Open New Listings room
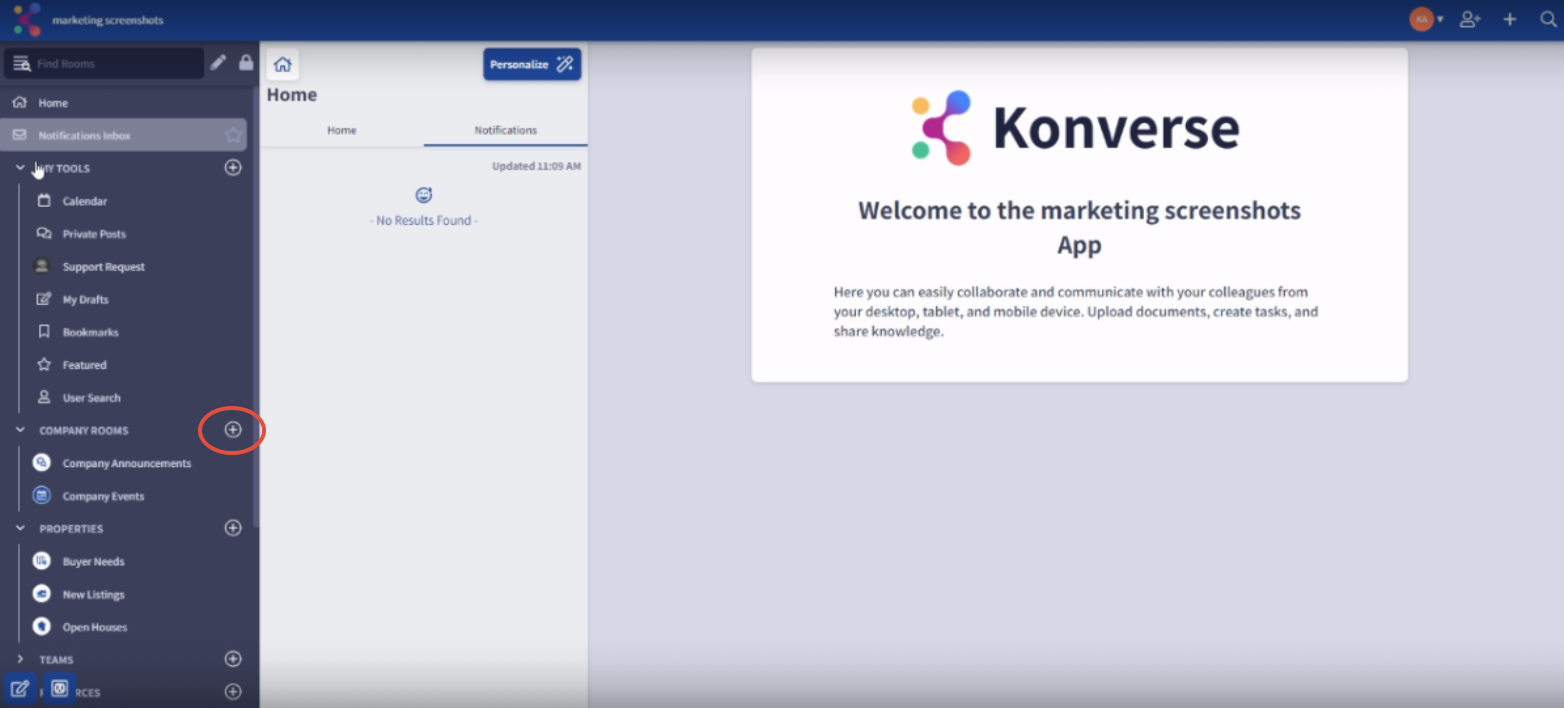The height and width of the screenshot is (708, 1564). (93, 595)
